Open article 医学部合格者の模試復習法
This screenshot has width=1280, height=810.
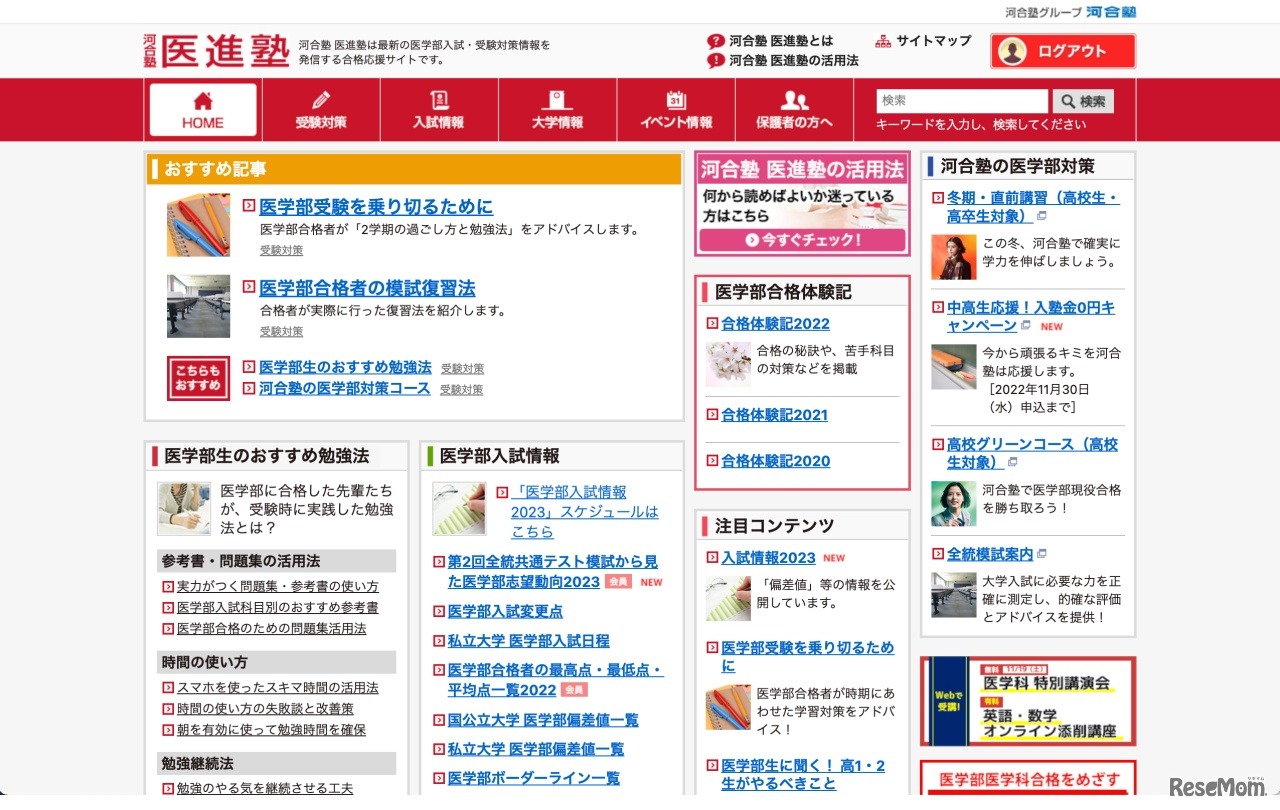pos(367,288)
